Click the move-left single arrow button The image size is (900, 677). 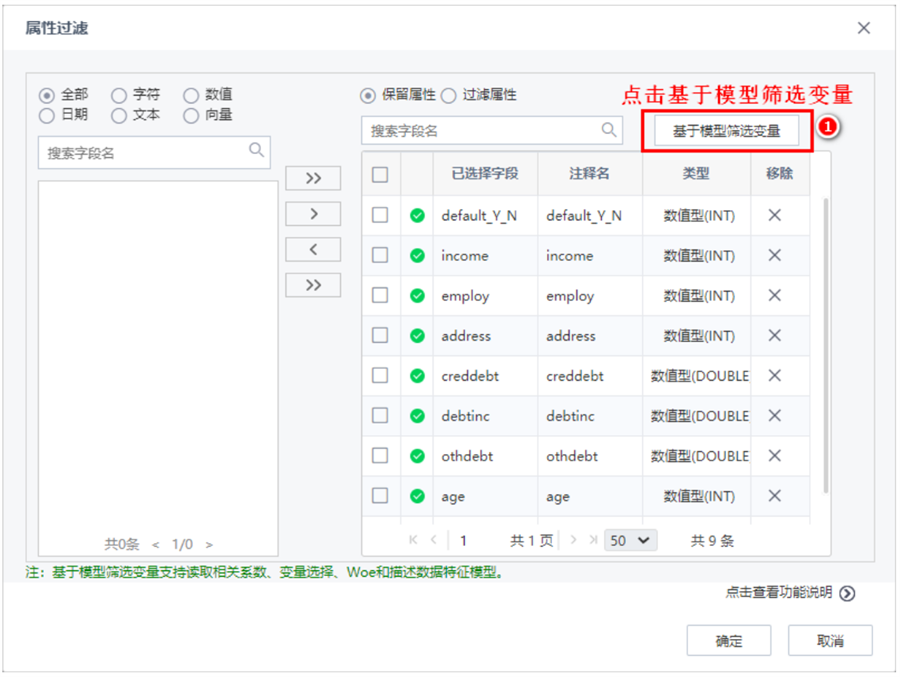[x=313, y=249]
